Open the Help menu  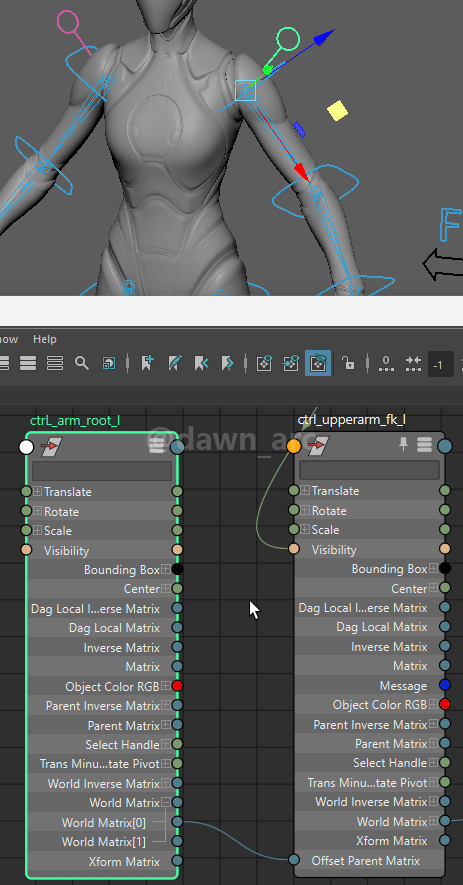[45, 339]
